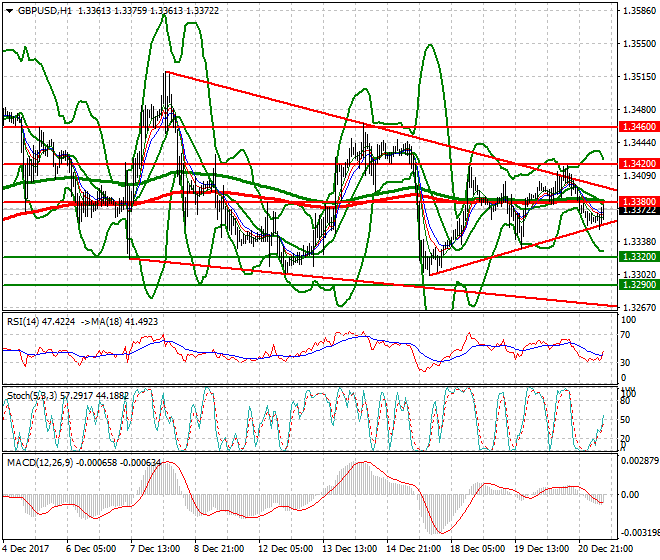Click the small triangle before GBPUSD,H1
Image resolution: width=660 pixels, height=560 pixels.
coord(8,11)
